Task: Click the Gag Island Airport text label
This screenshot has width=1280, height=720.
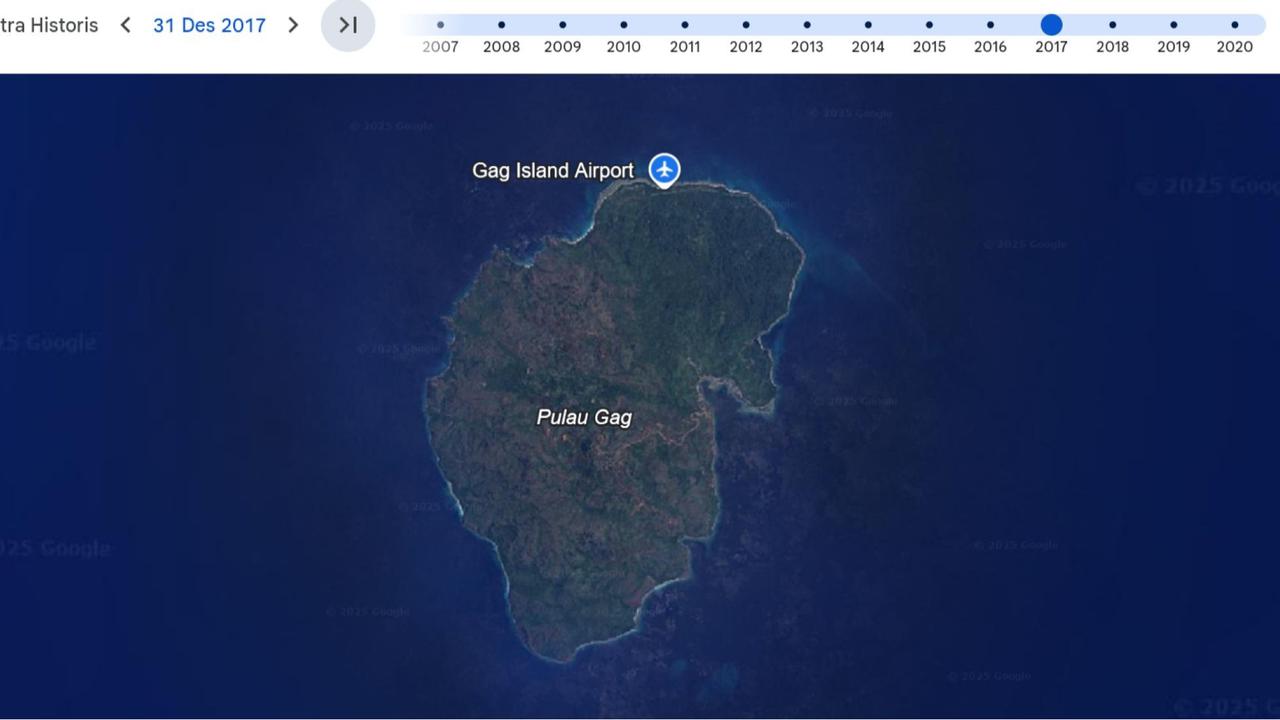Action: click(x=553, y=171)
